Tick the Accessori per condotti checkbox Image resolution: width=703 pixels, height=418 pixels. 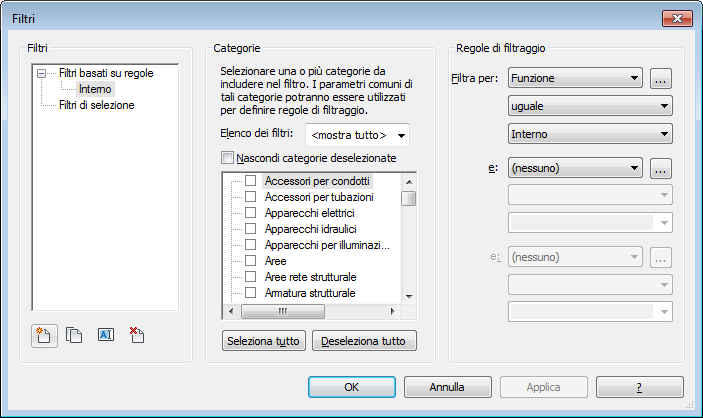click(x=251, y=182)
